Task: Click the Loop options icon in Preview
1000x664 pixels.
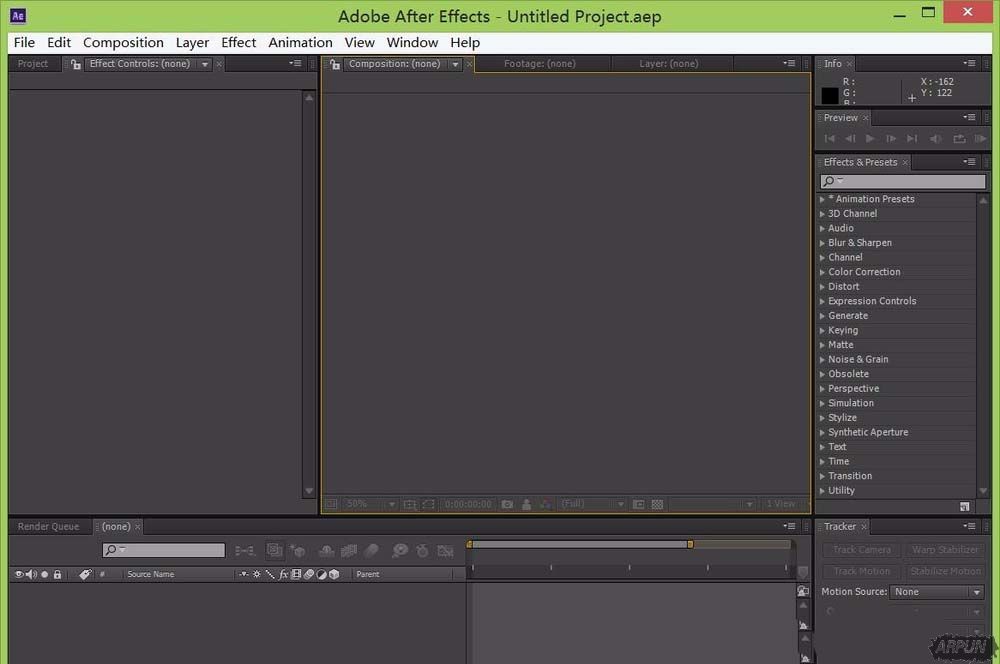Action: coord(959,139)
